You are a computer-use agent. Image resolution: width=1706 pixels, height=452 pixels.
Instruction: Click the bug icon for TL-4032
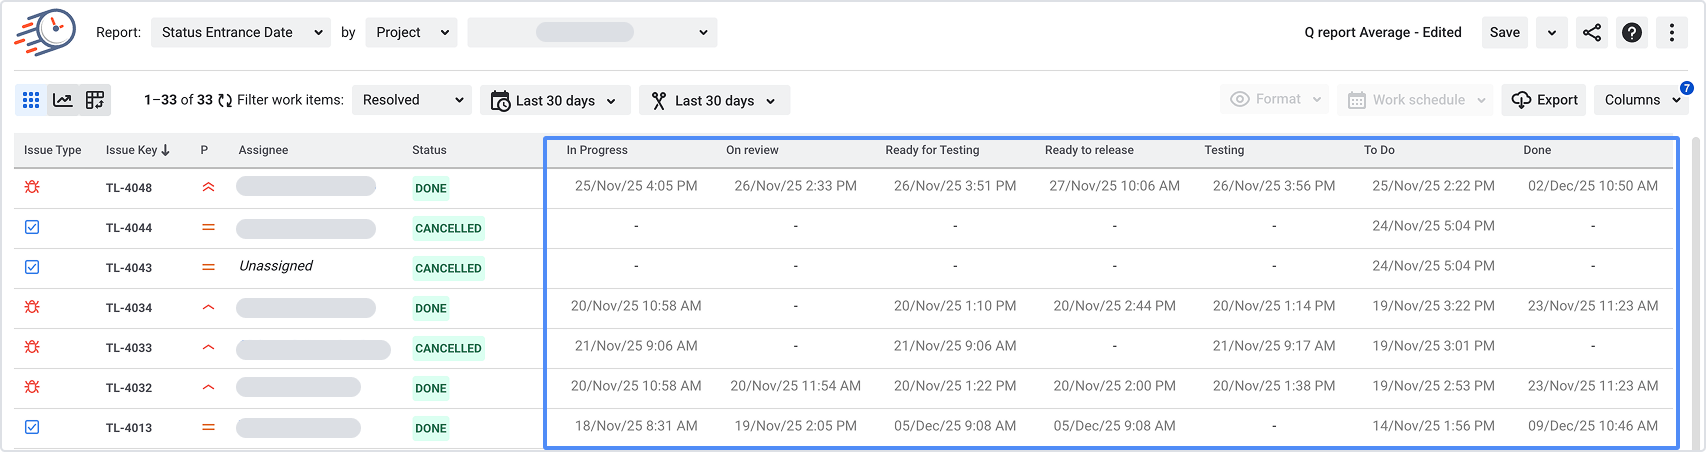(32, 387)
